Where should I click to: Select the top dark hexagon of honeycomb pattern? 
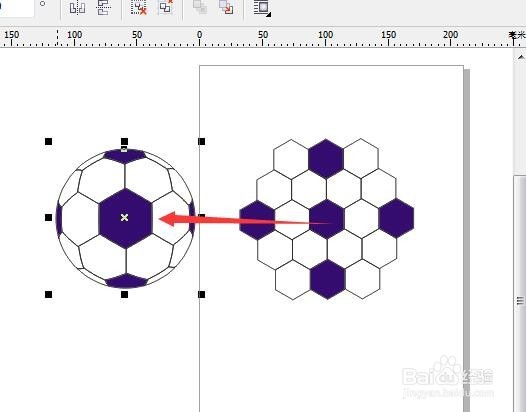(x=326, y=159)
